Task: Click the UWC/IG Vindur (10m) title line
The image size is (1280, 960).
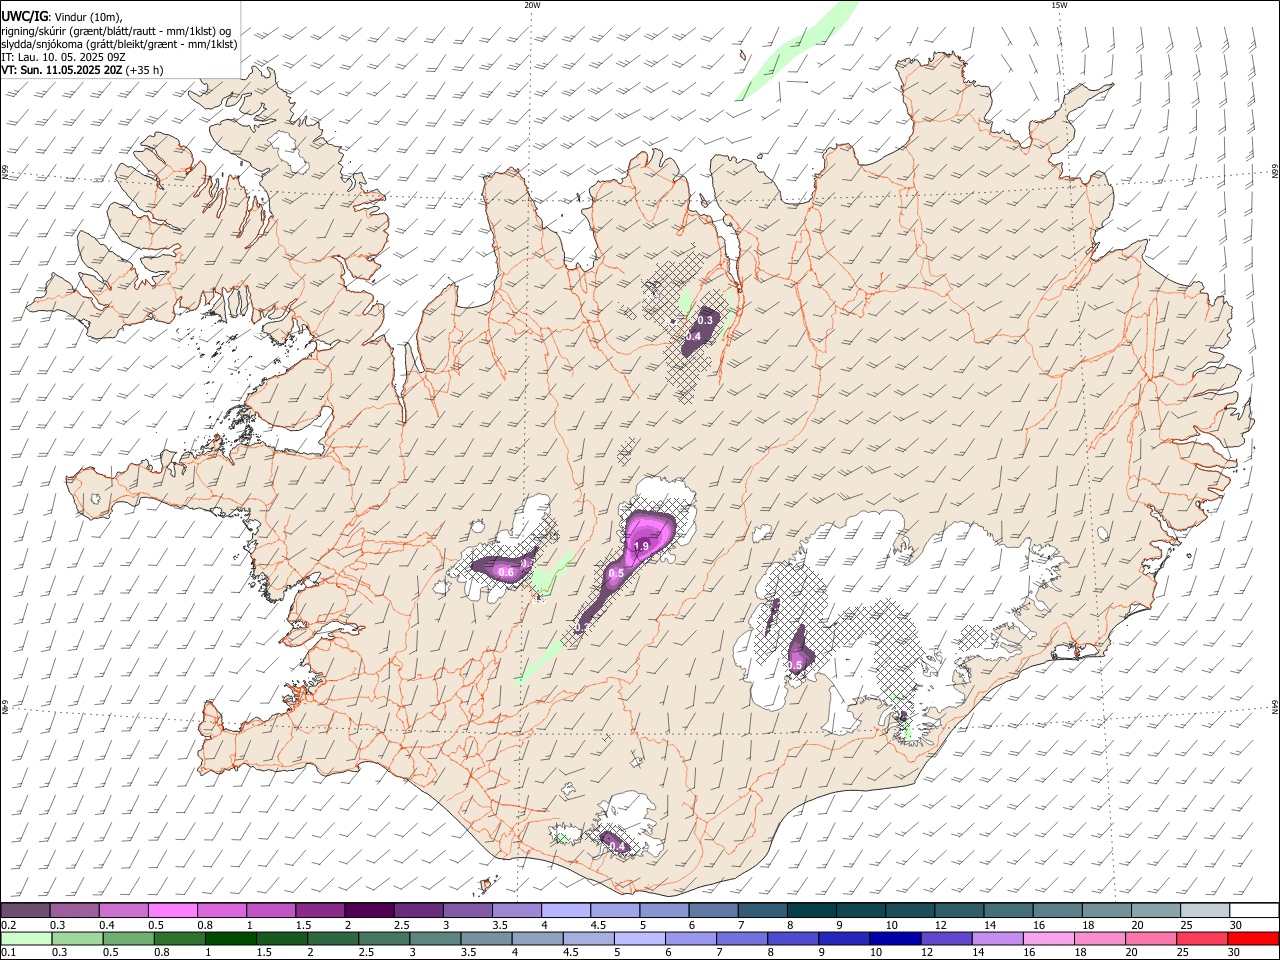Action: [62, 17]
